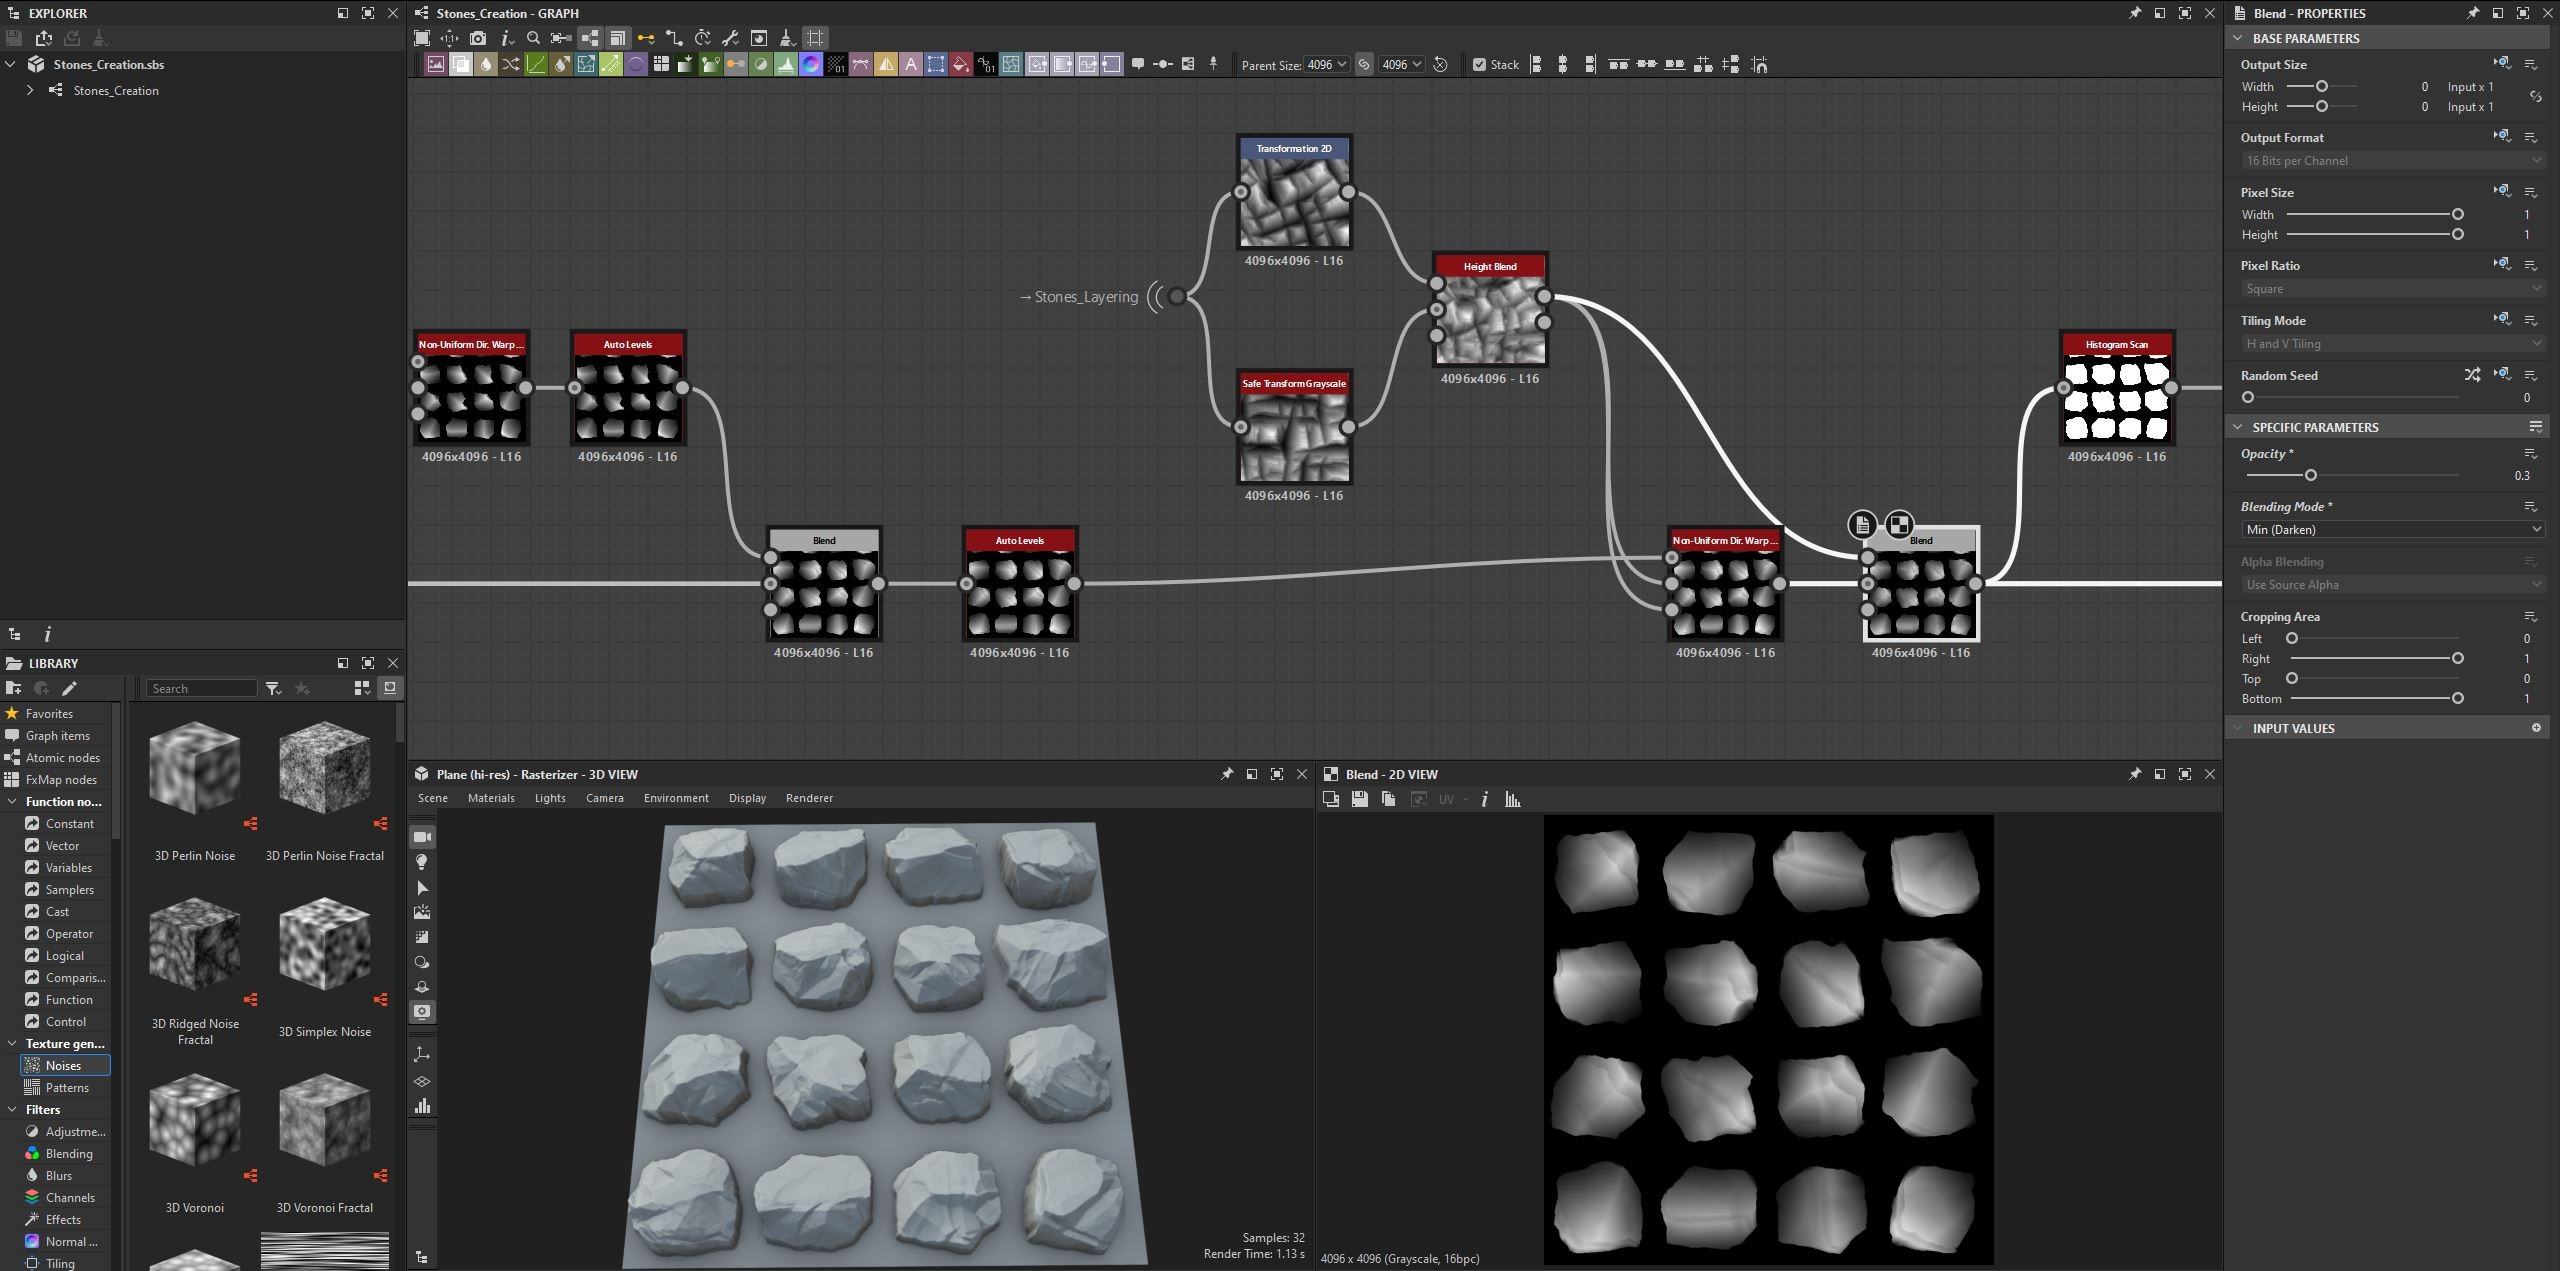This screenshot has height=1271, width=2560.
Task: Click the camera screenshot icon in graph toolbar
Action: point(478,38)
